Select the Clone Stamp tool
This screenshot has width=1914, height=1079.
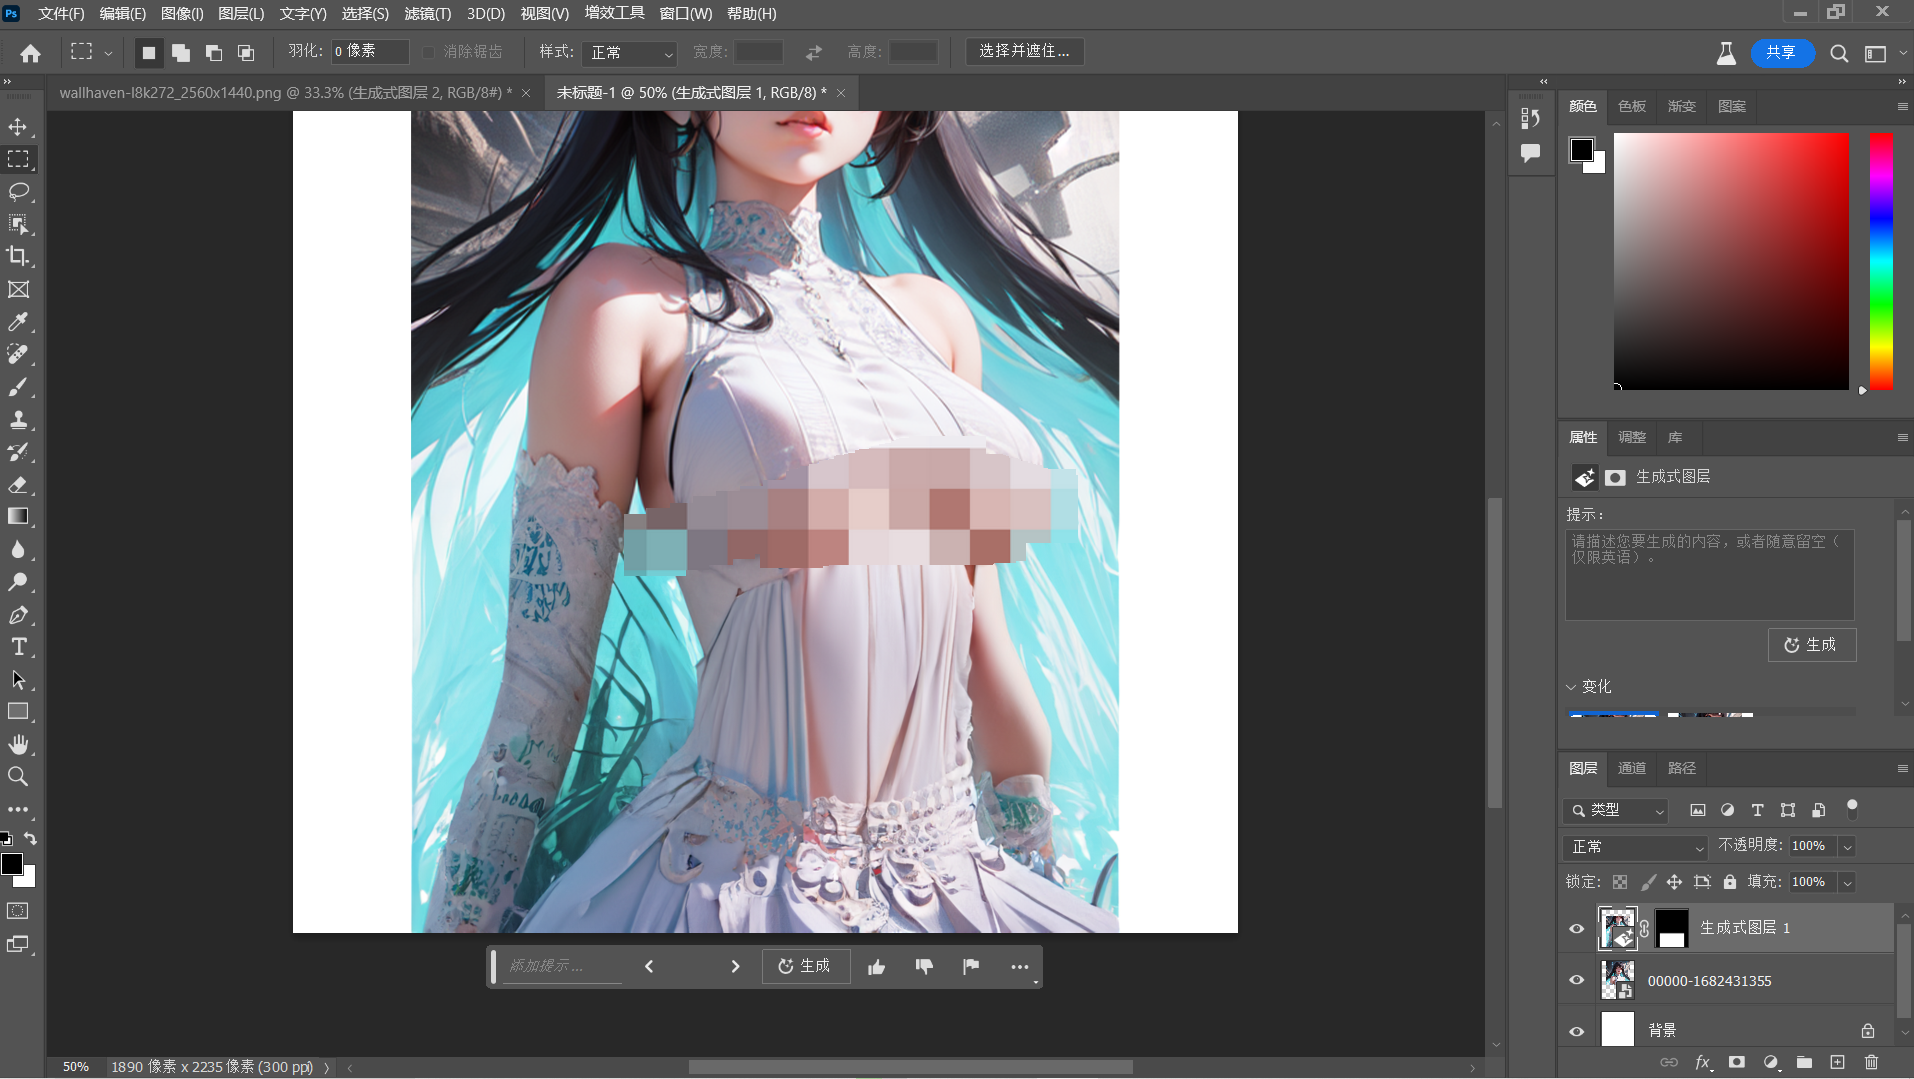click(18, 419)
